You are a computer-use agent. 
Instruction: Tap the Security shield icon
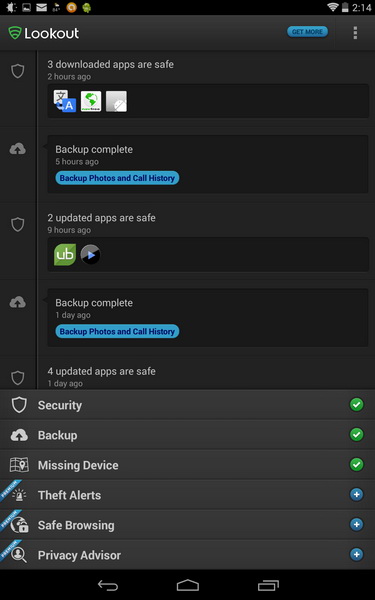tap(19, 405)
